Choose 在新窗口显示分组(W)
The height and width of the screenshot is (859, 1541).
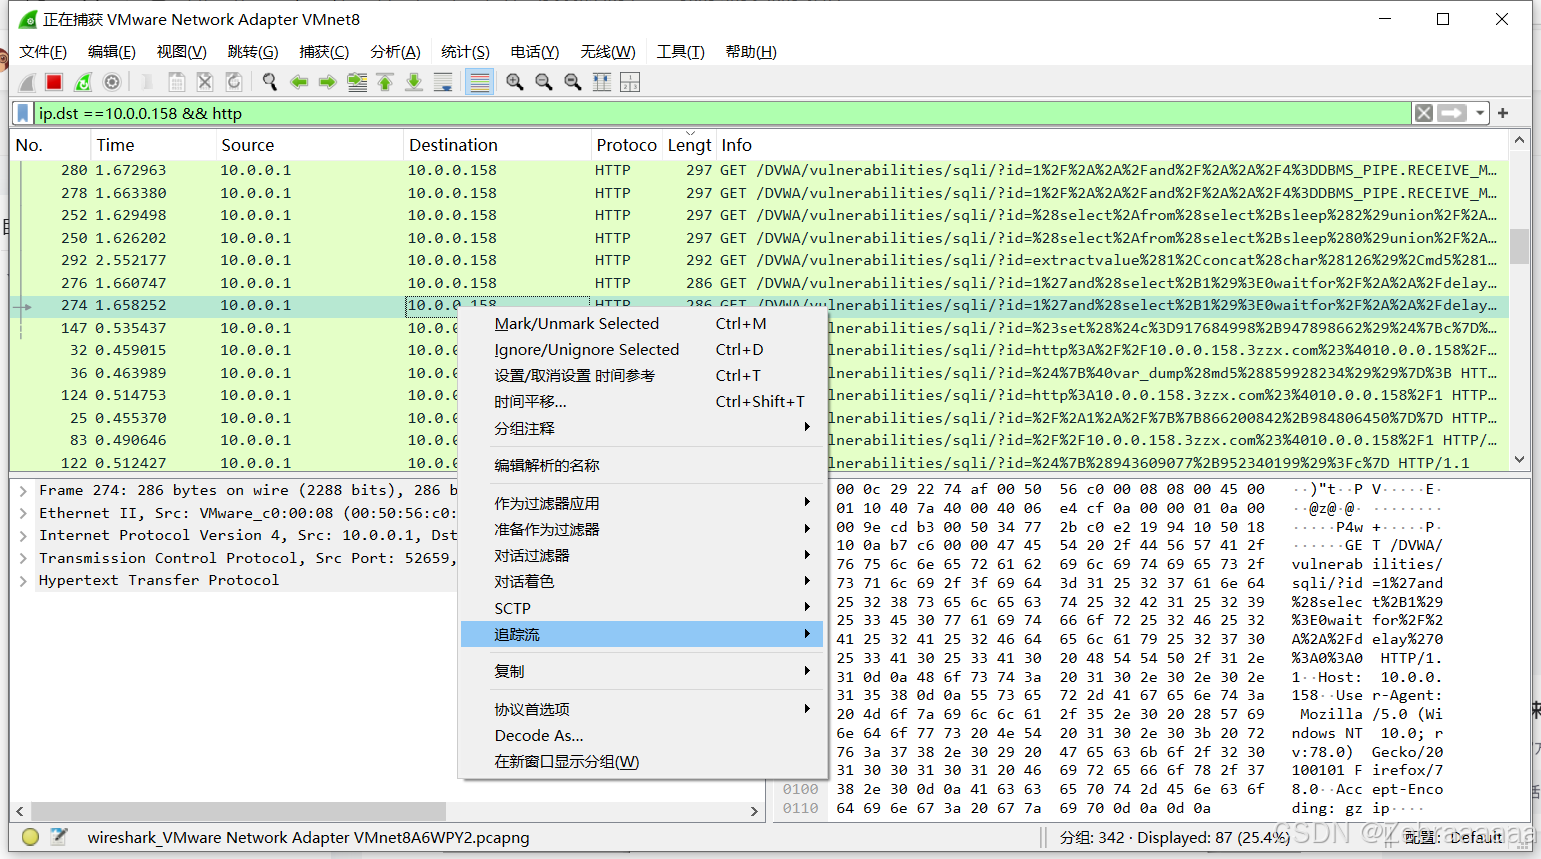(642, 761)
